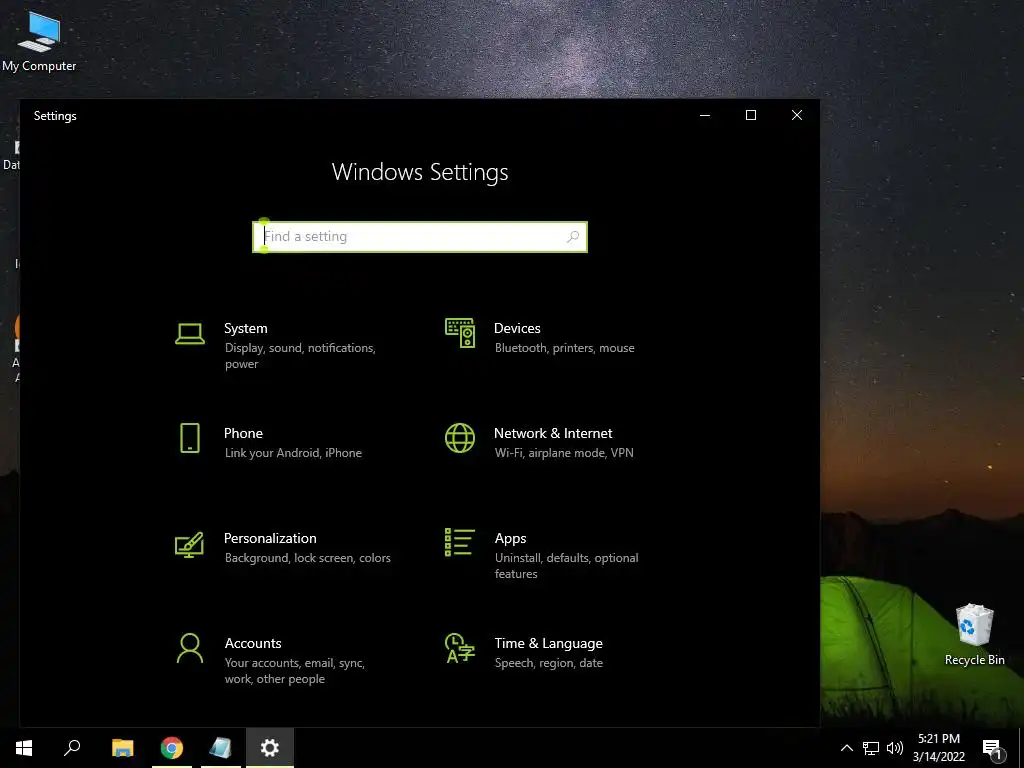Viewport: 1024px width, 768px height.
Task: Open the Time & Language title
Action: (x=549, y=643)
